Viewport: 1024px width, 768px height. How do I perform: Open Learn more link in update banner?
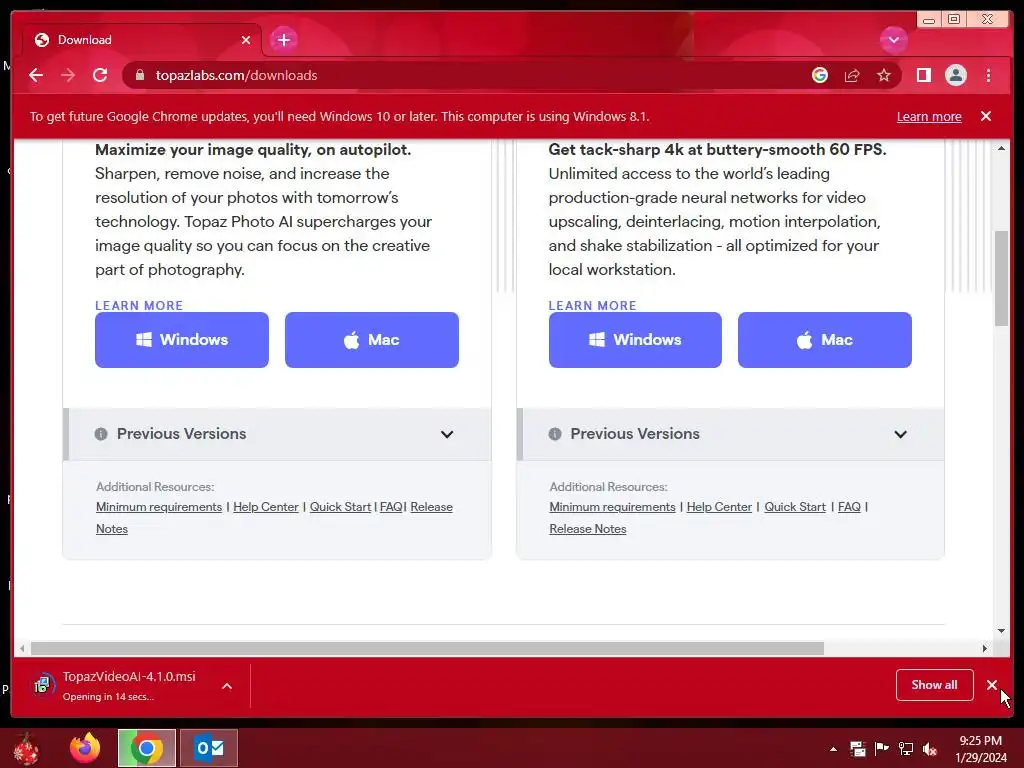[x=929, y=117]
